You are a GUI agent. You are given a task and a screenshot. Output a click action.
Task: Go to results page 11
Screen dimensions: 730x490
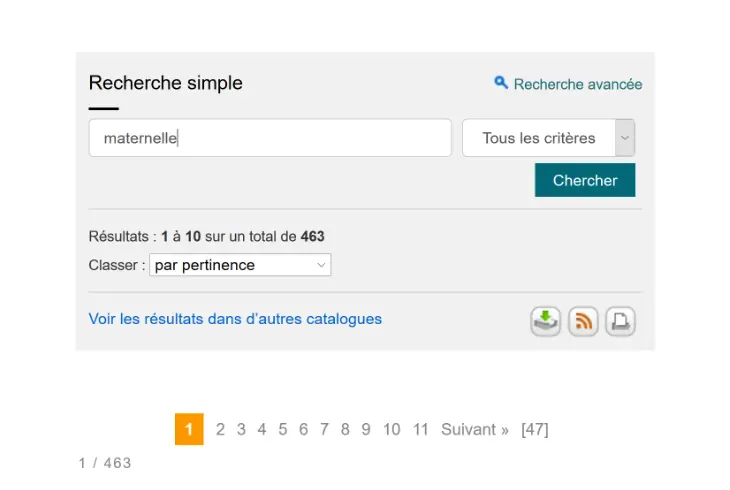coord(420,429)
